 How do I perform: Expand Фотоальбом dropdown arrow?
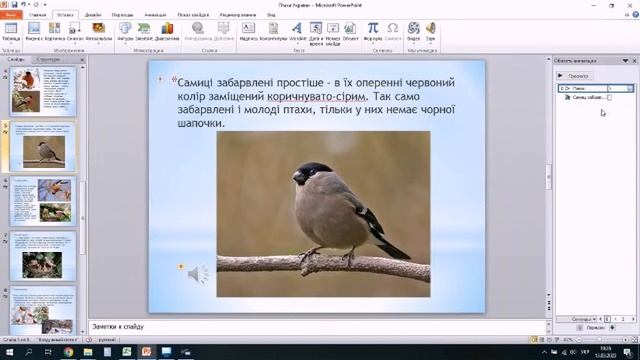click(x=99, y=44)
